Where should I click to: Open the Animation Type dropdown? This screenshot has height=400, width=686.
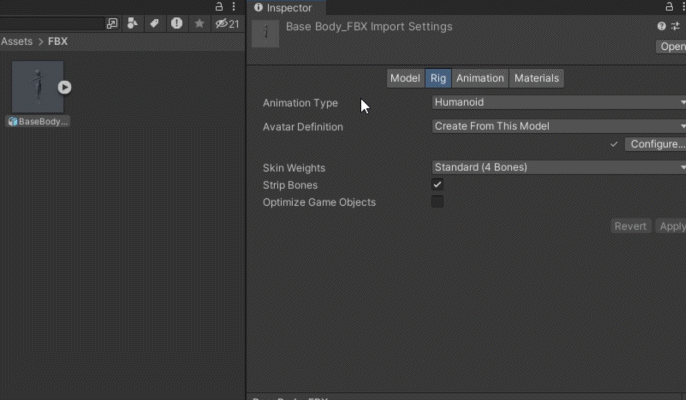pyautogui.click(x=558, y=102)
